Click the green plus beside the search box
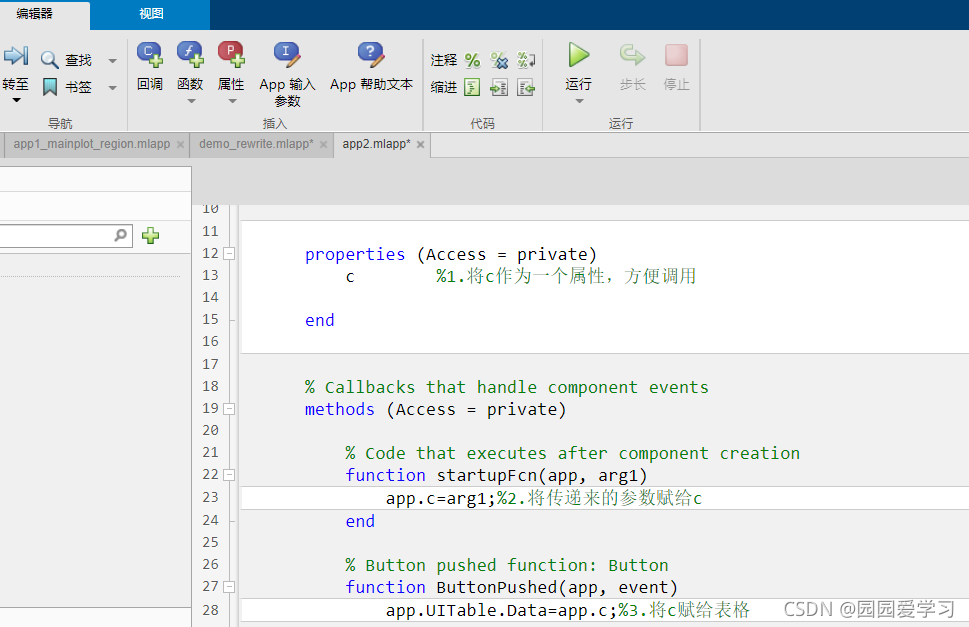Image resolution: width=969 pixels, height=627 pixels. click(x=148, y=236)
